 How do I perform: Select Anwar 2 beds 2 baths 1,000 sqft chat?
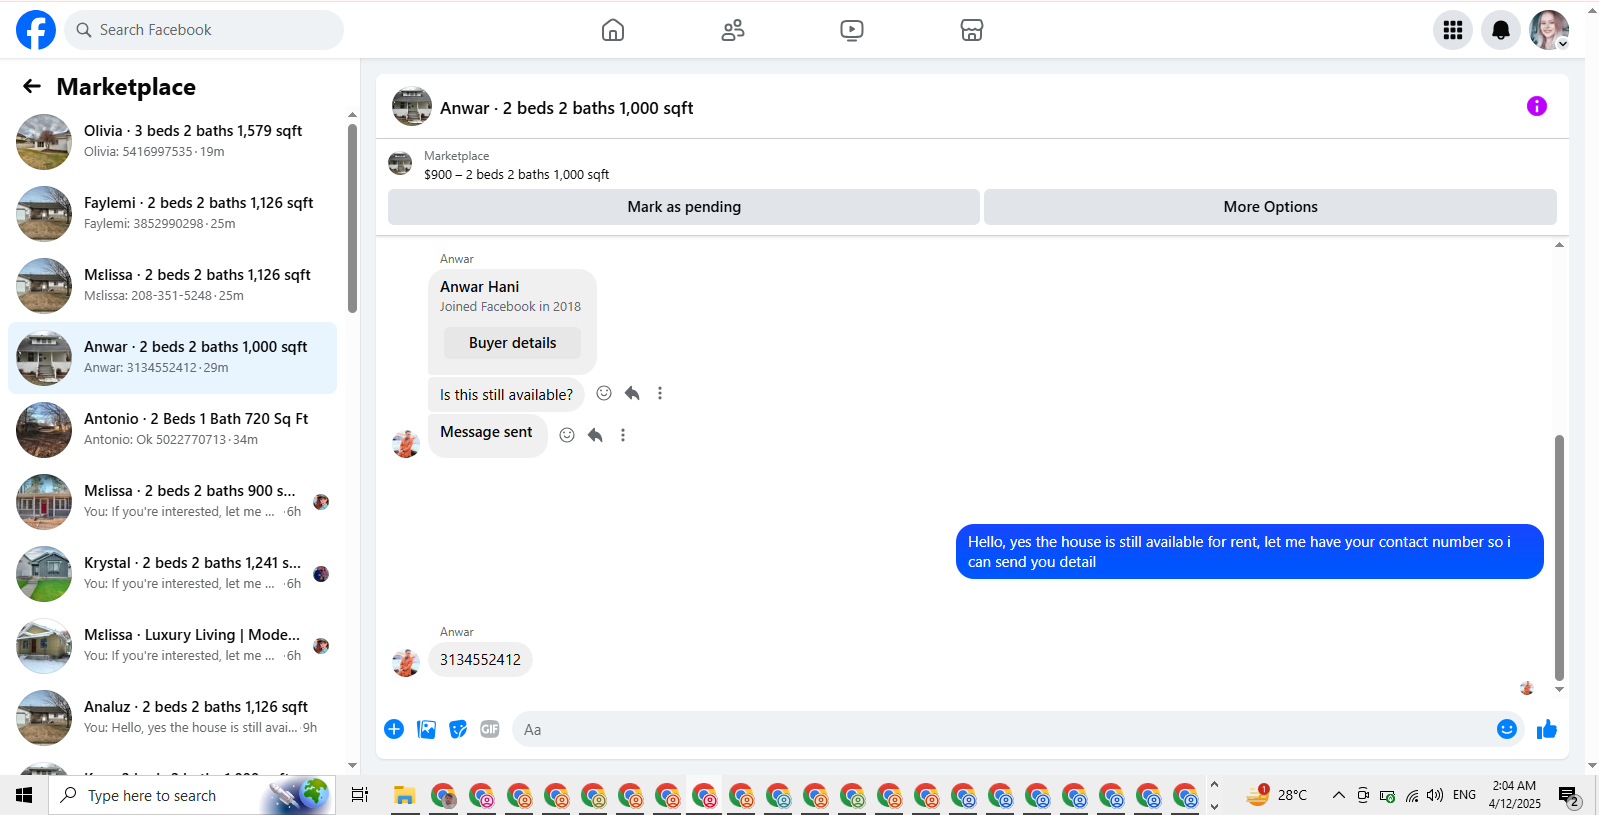[x=172, y=358]
